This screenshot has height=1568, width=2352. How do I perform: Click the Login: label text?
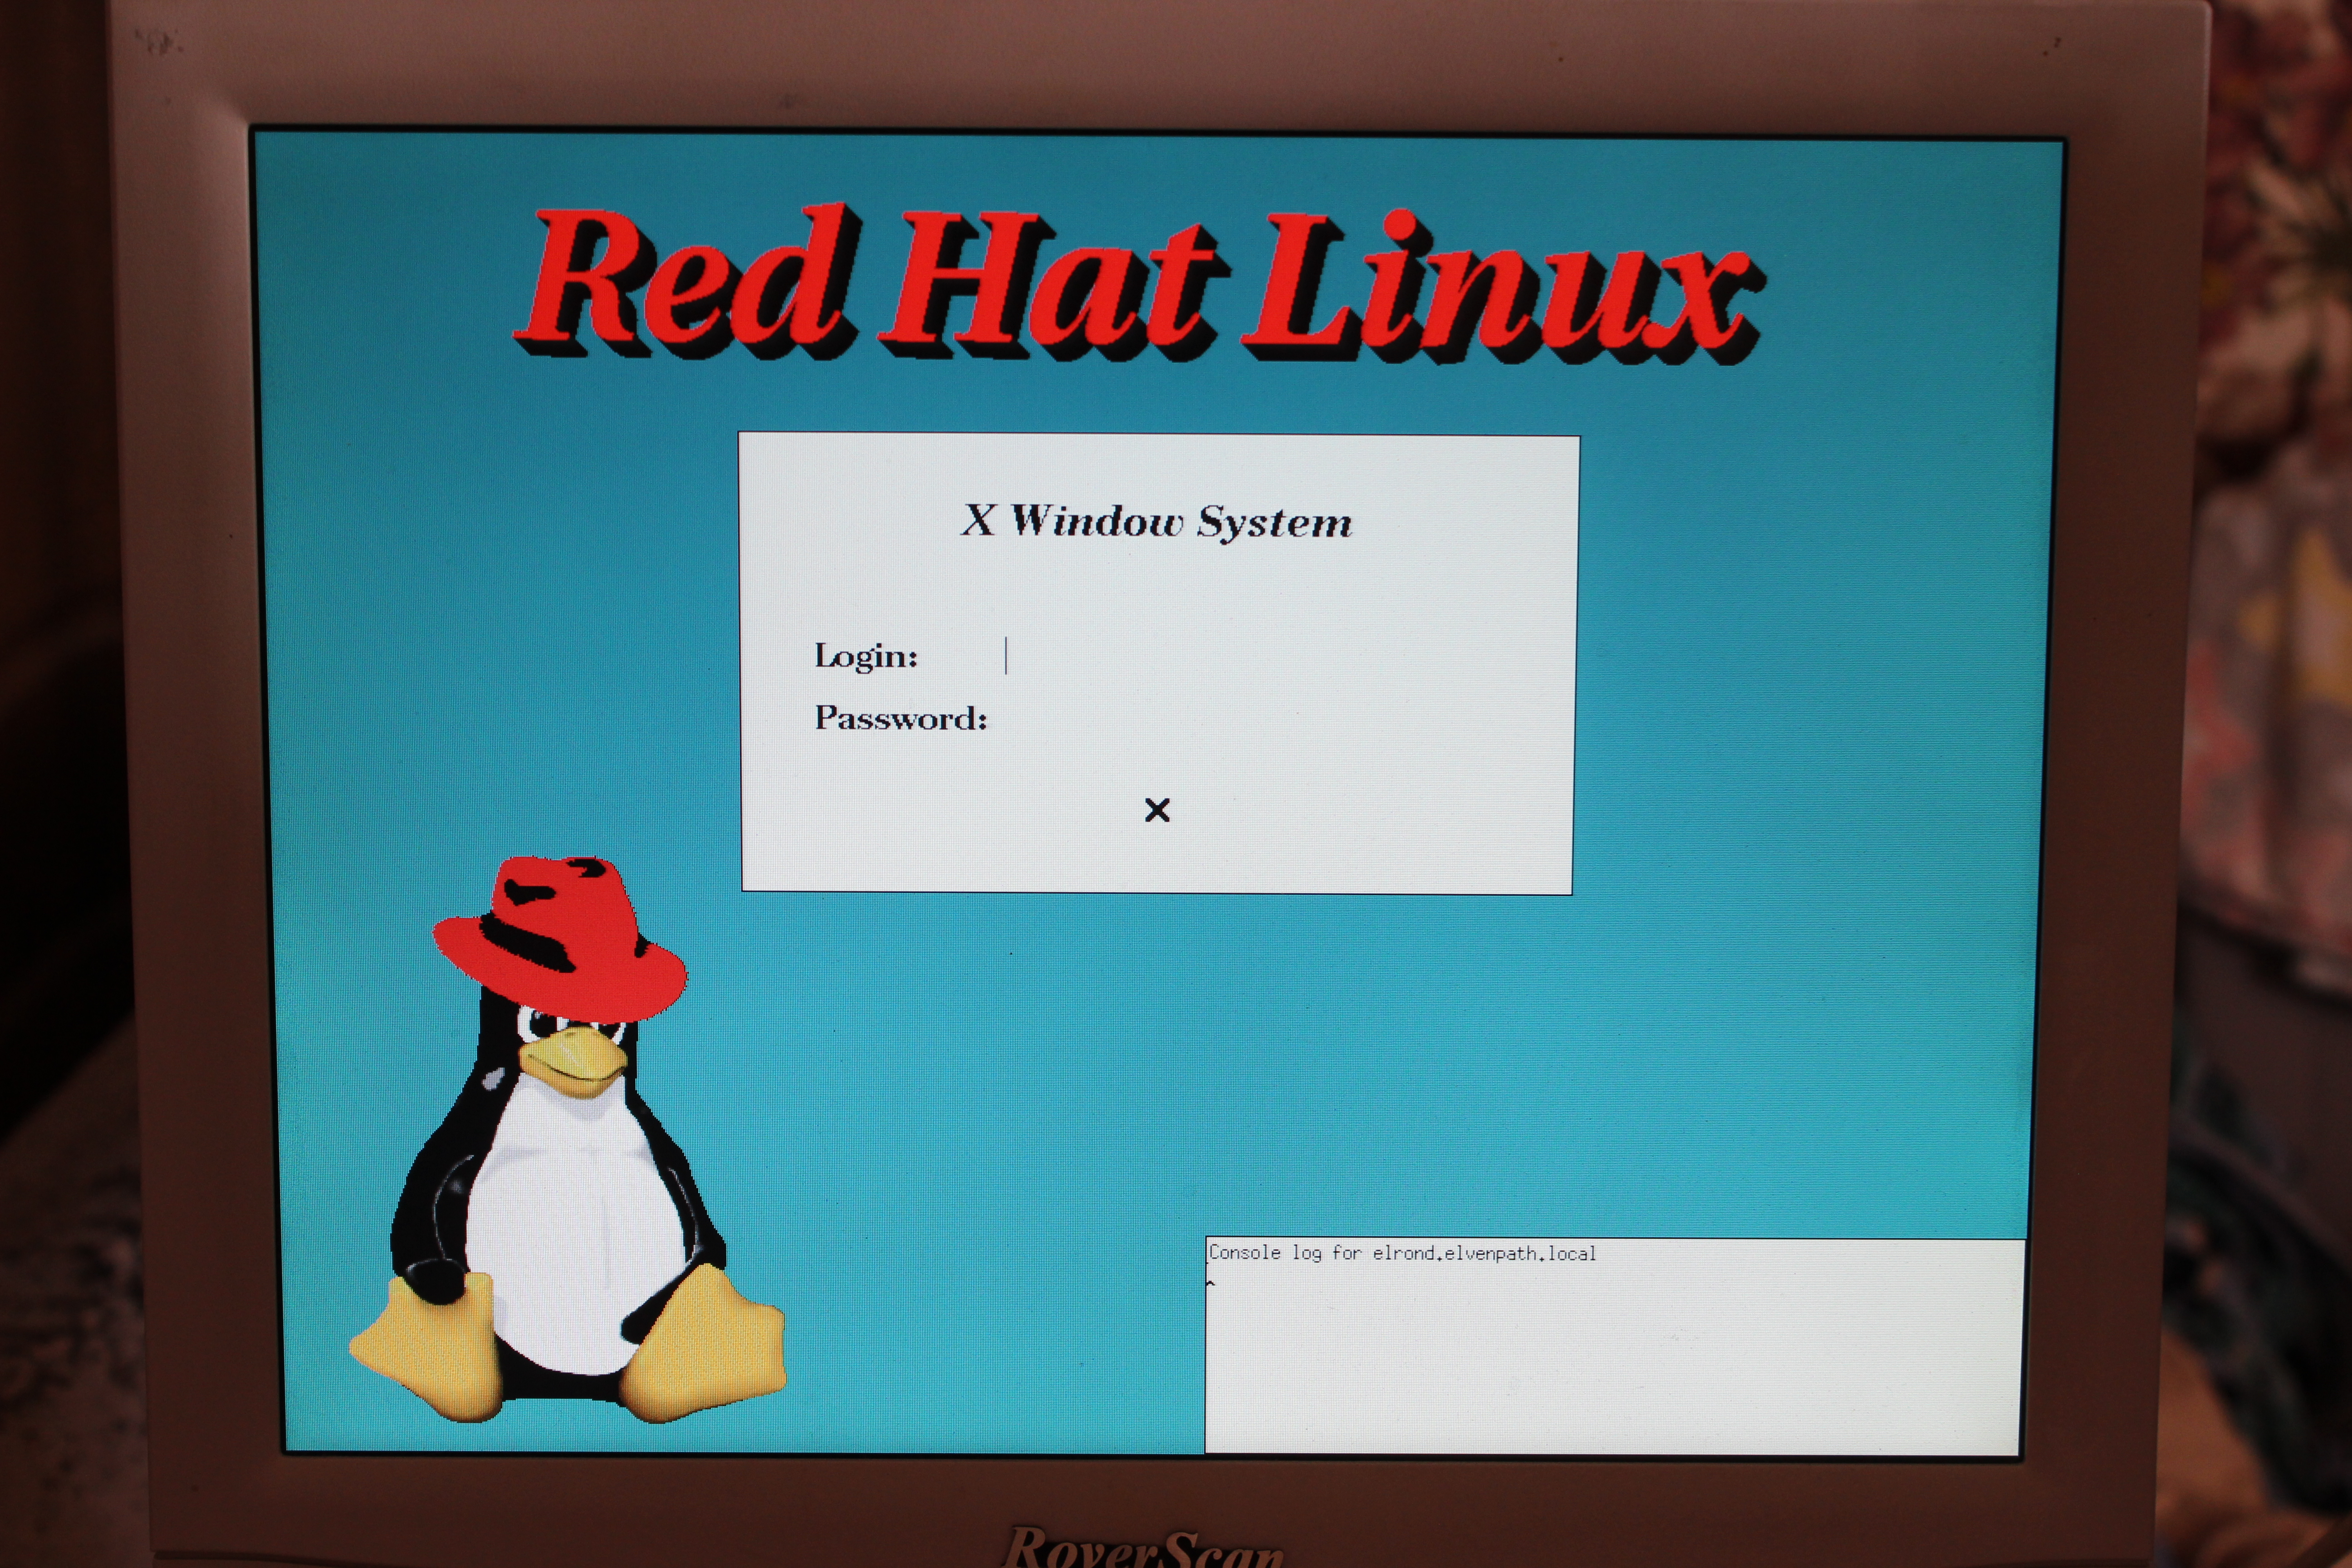point(865,656)
